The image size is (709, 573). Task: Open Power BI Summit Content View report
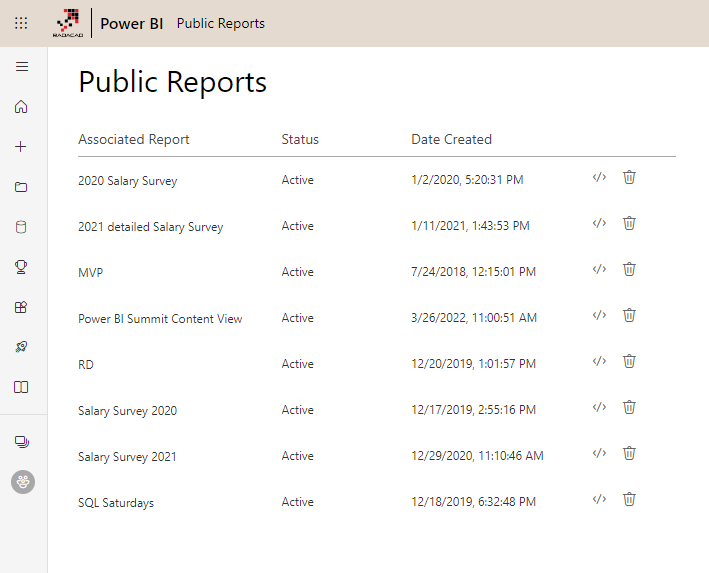click(x=160, y=319)
